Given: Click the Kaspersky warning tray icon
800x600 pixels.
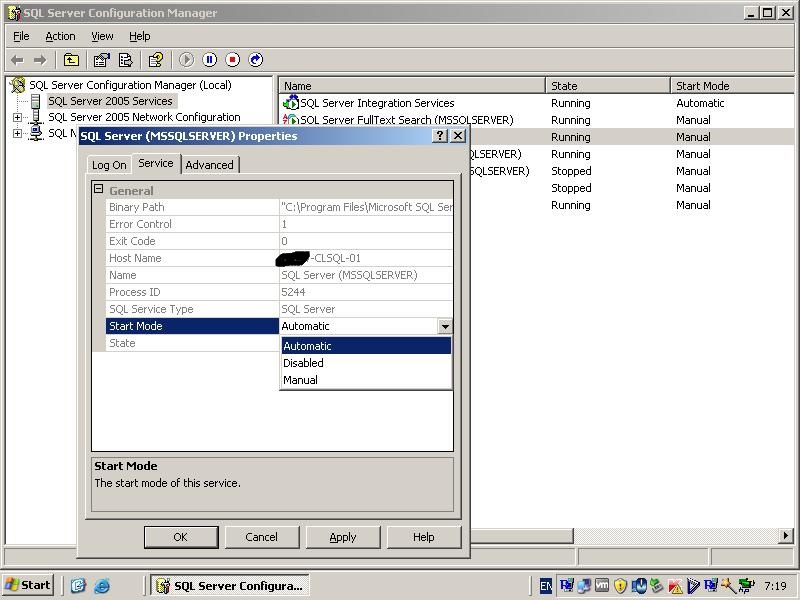Looking at the screenshot, I should click(x=676, y=586).
